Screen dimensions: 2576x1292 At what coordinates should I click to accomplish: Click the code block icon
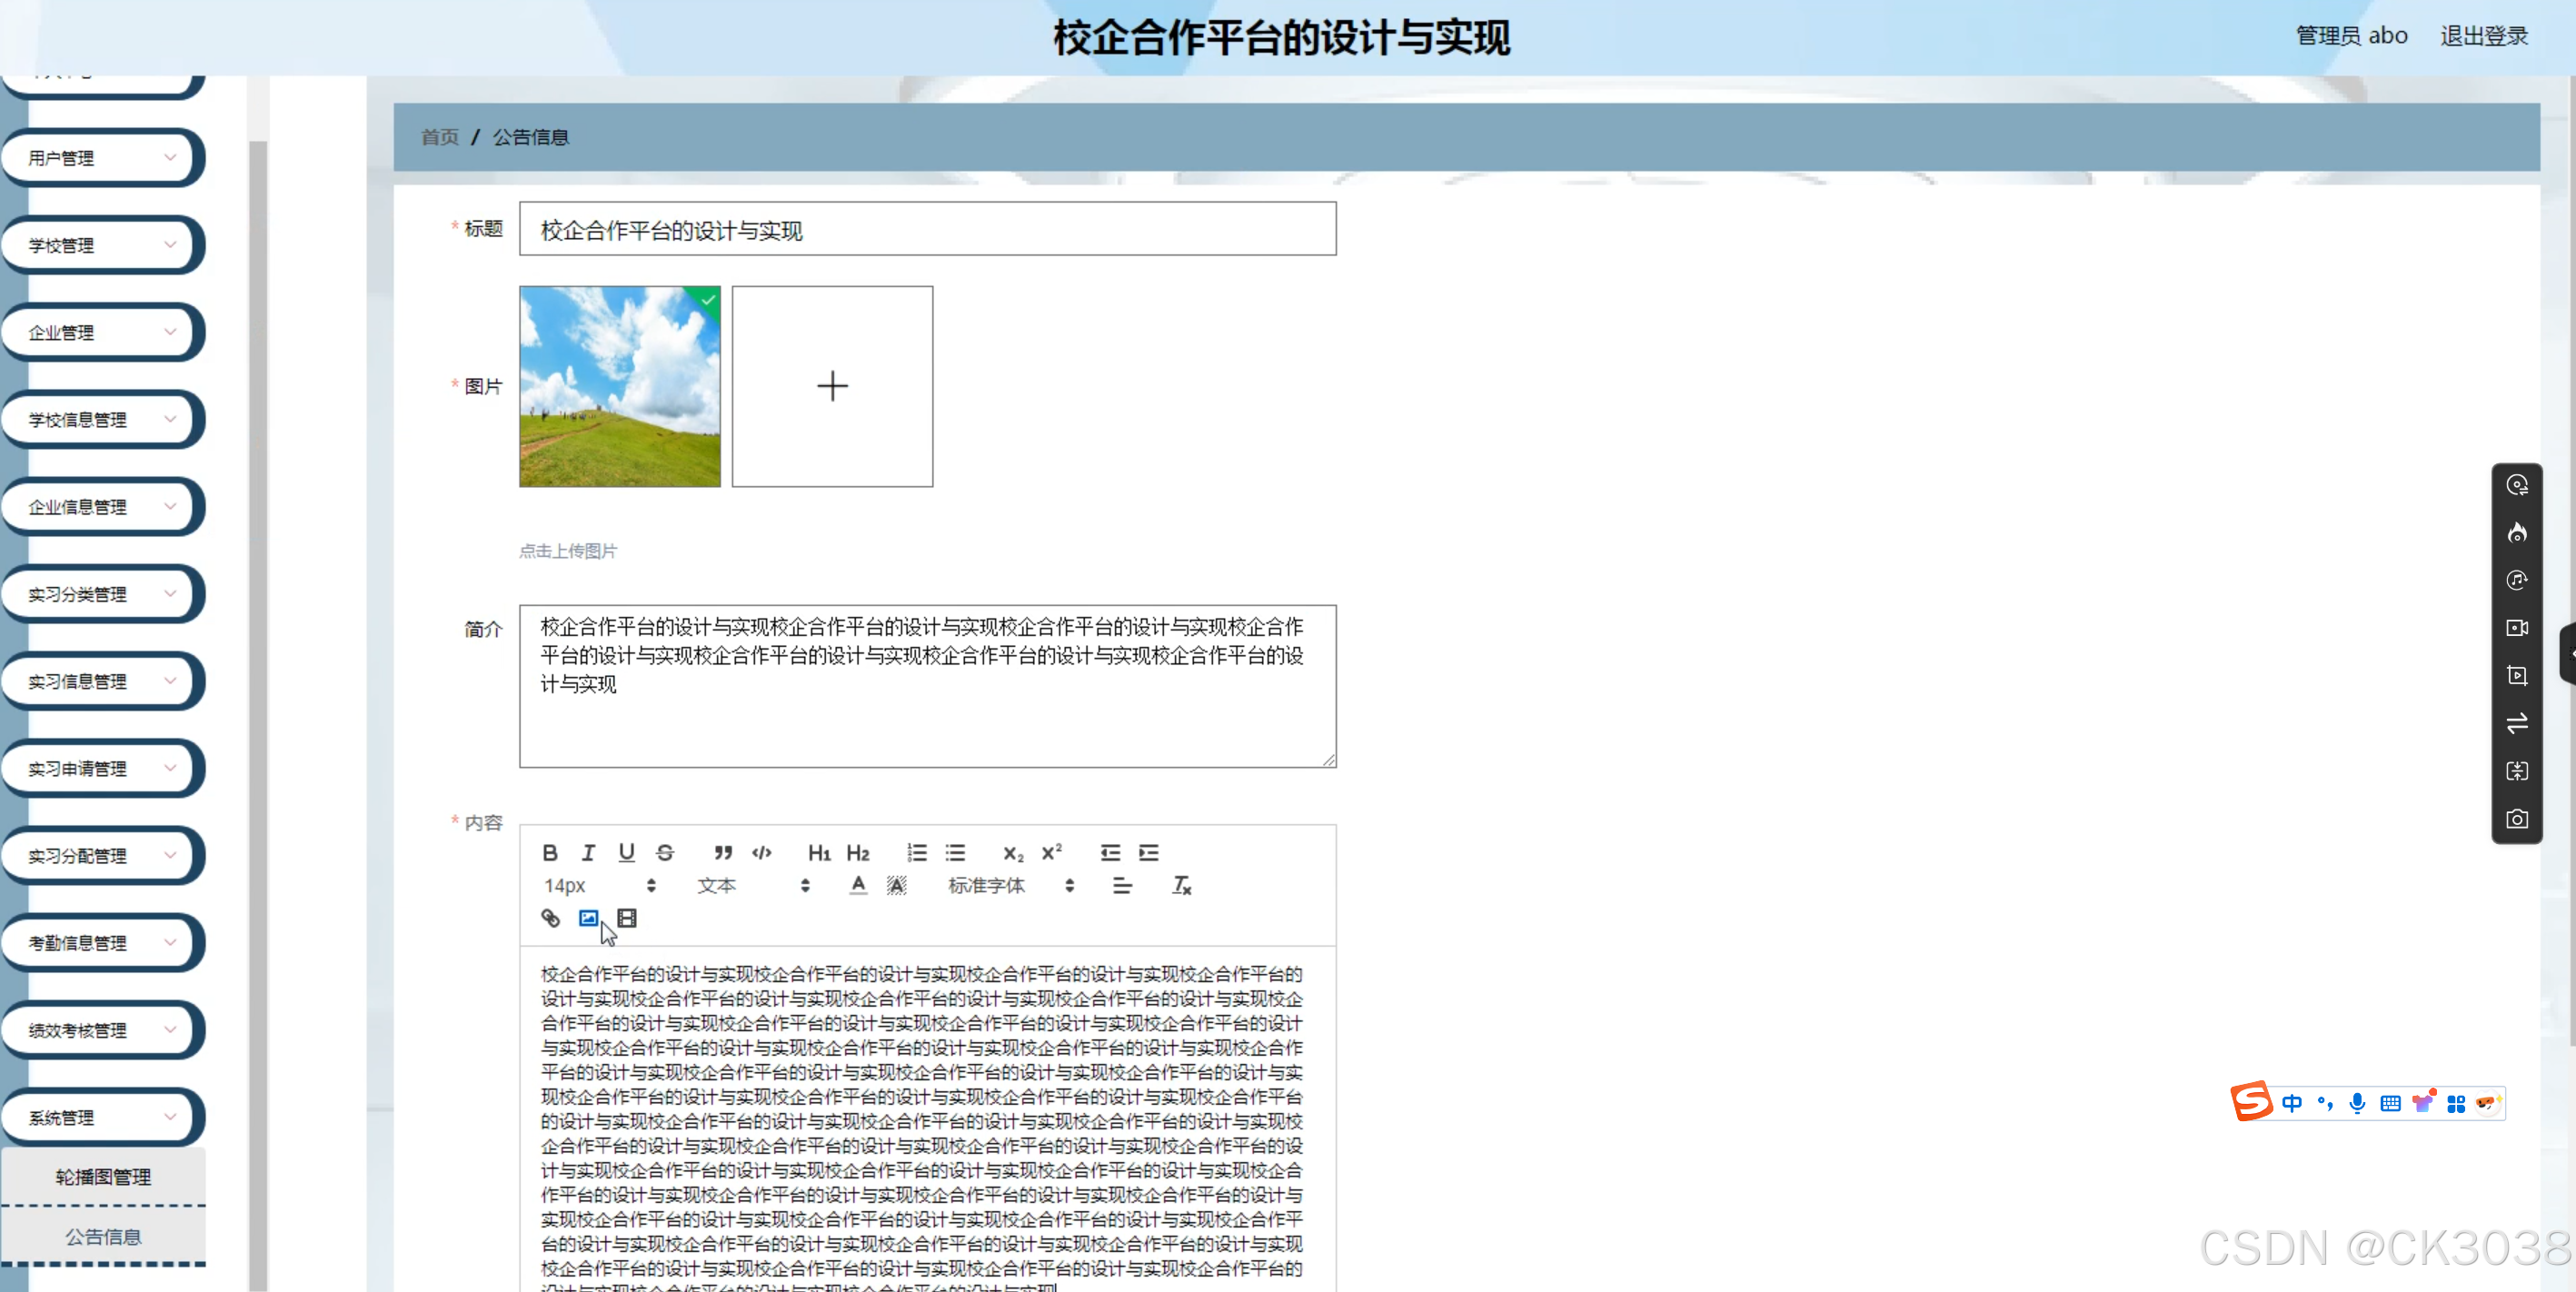(761, 853)
